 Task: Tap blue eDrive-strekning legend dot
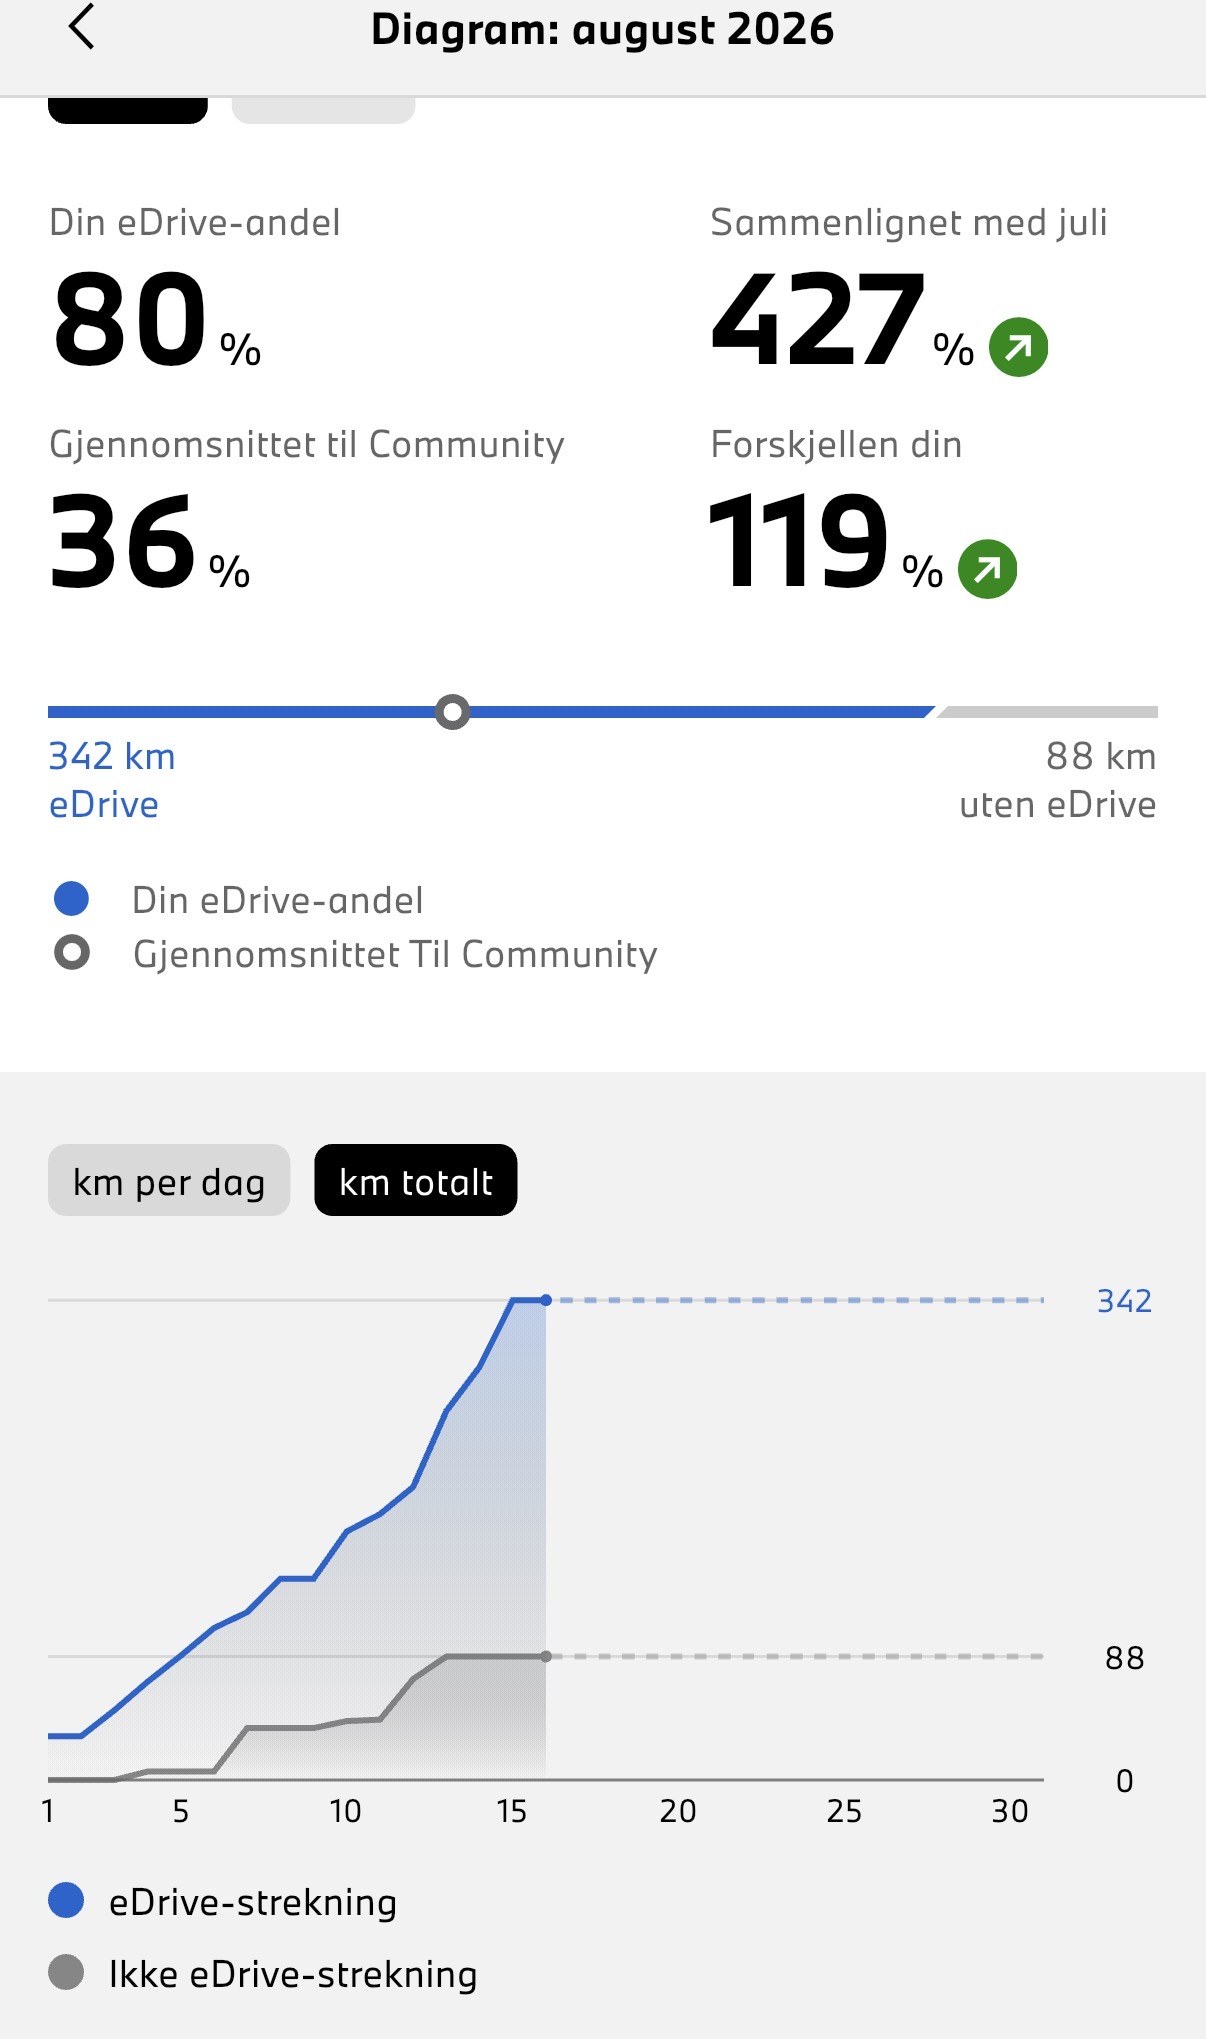pyautogui.click(x=66, y=1900)
